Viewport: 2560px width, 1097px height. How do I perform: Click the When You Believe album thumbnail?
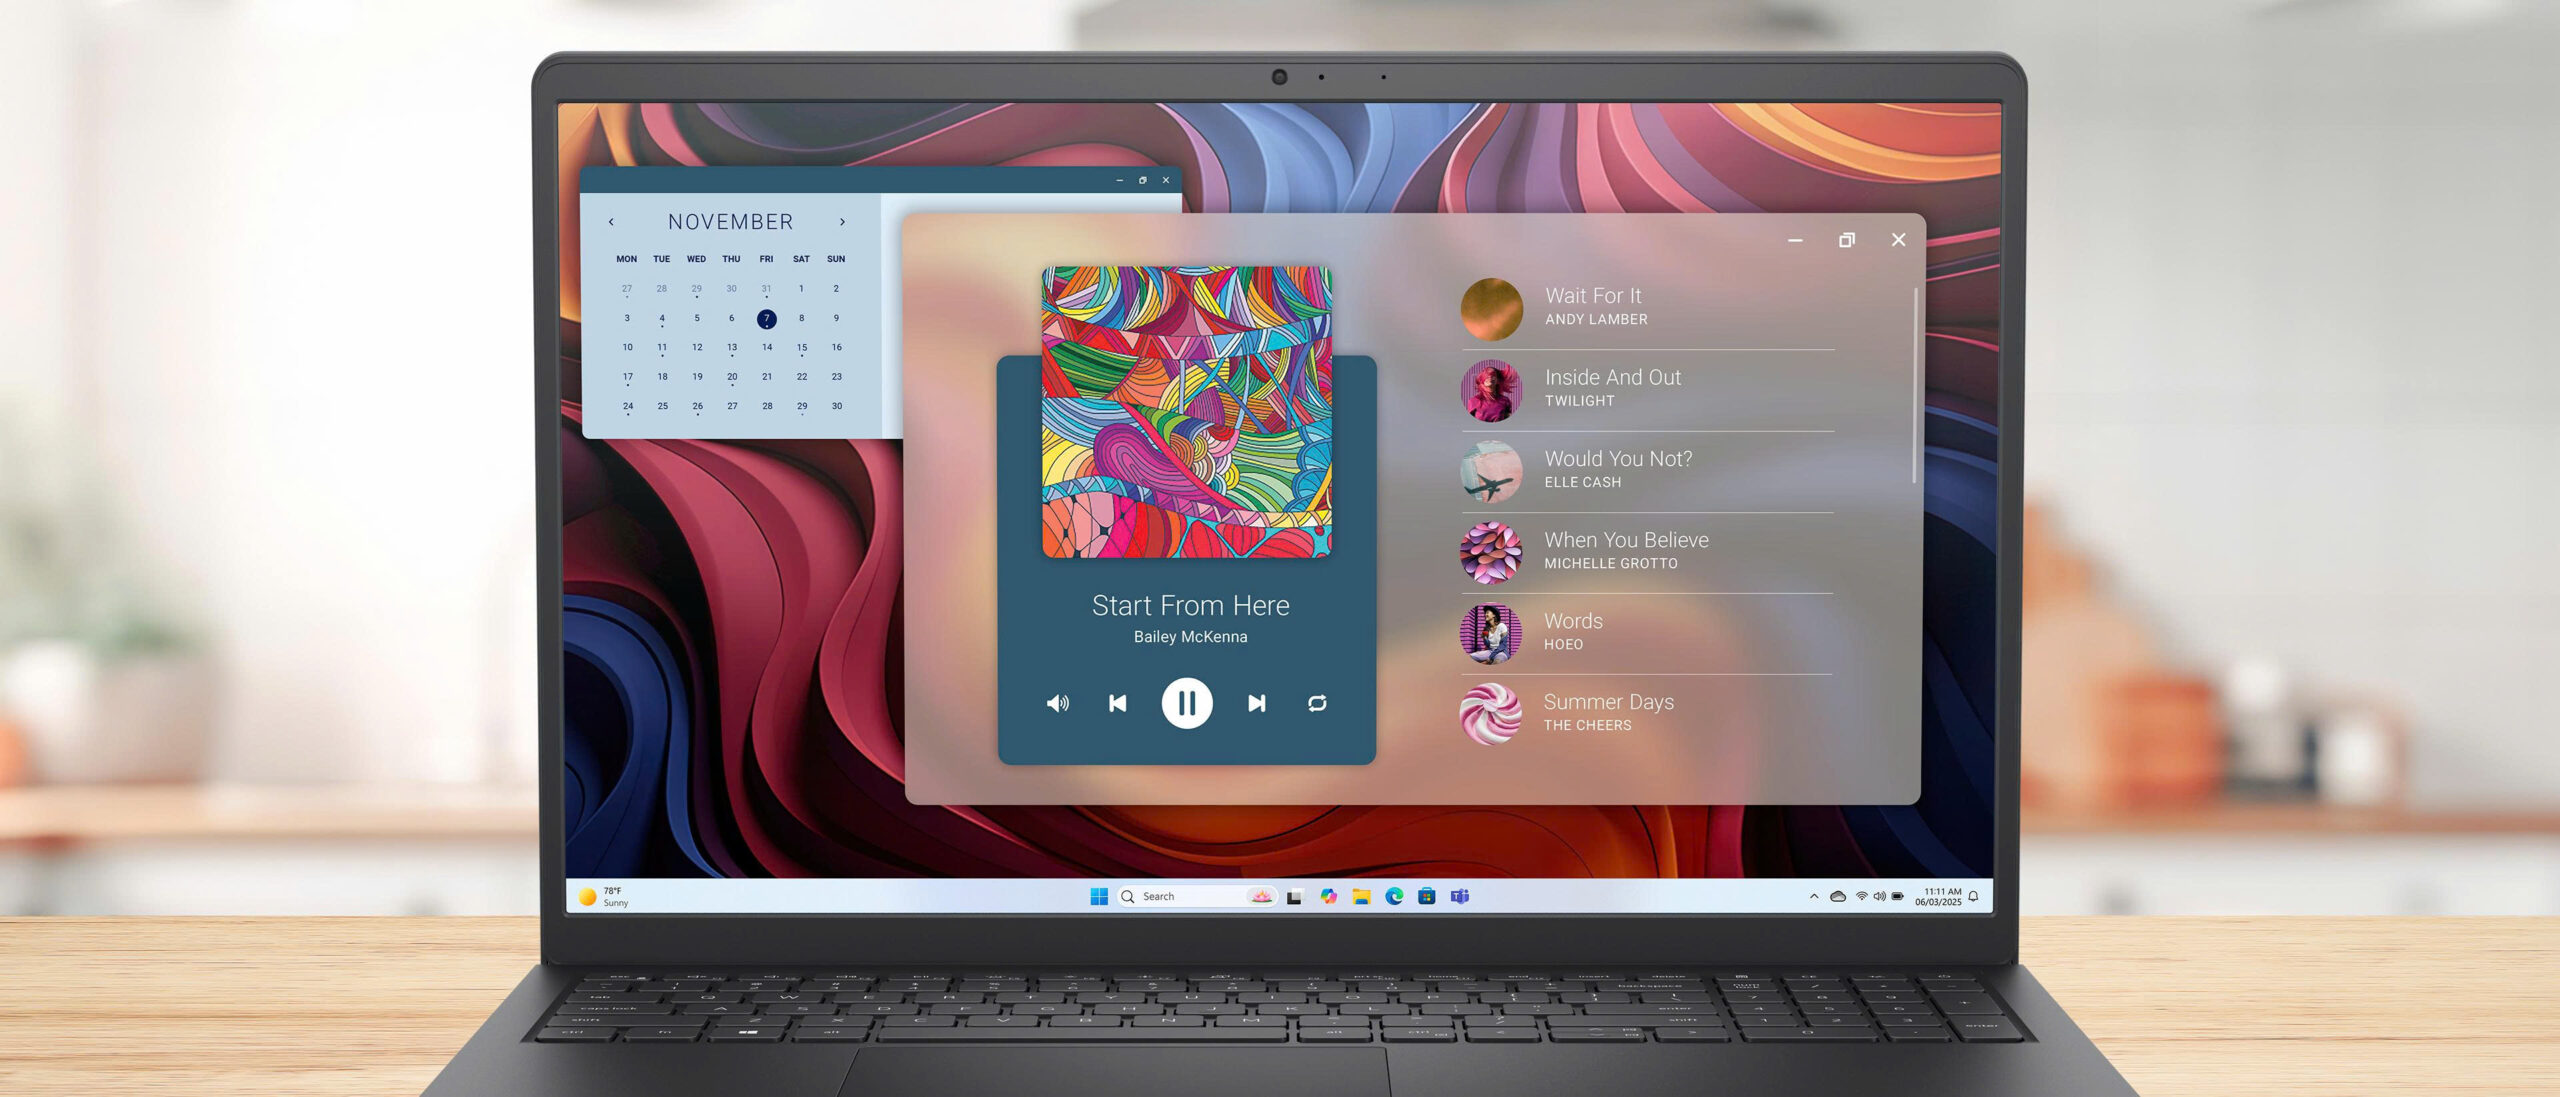coord(1490,551)
